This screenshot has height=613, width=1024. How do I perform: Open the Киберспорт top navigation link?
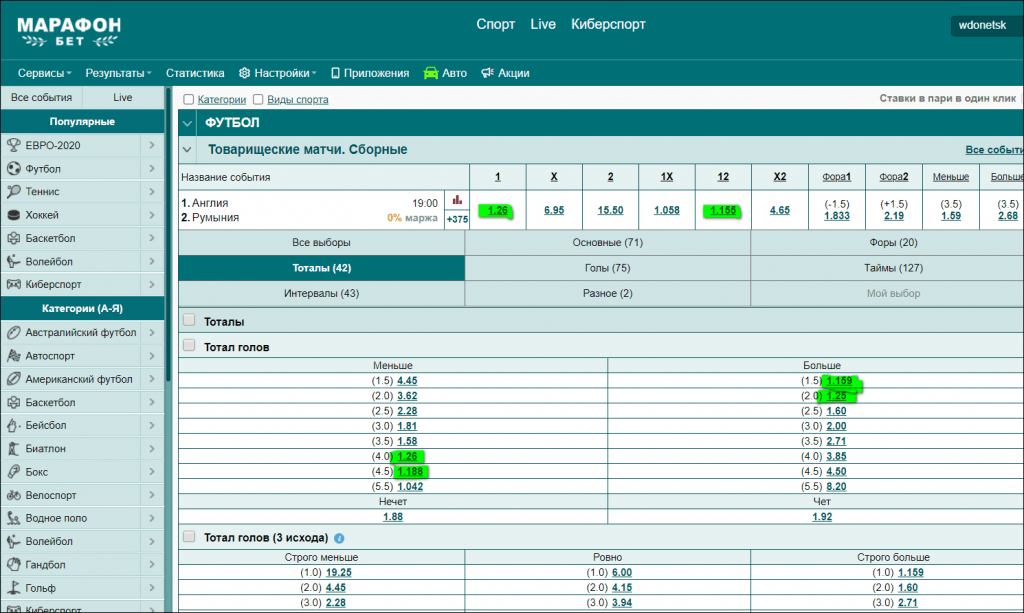pyautogui.click(x=608, y=24)
